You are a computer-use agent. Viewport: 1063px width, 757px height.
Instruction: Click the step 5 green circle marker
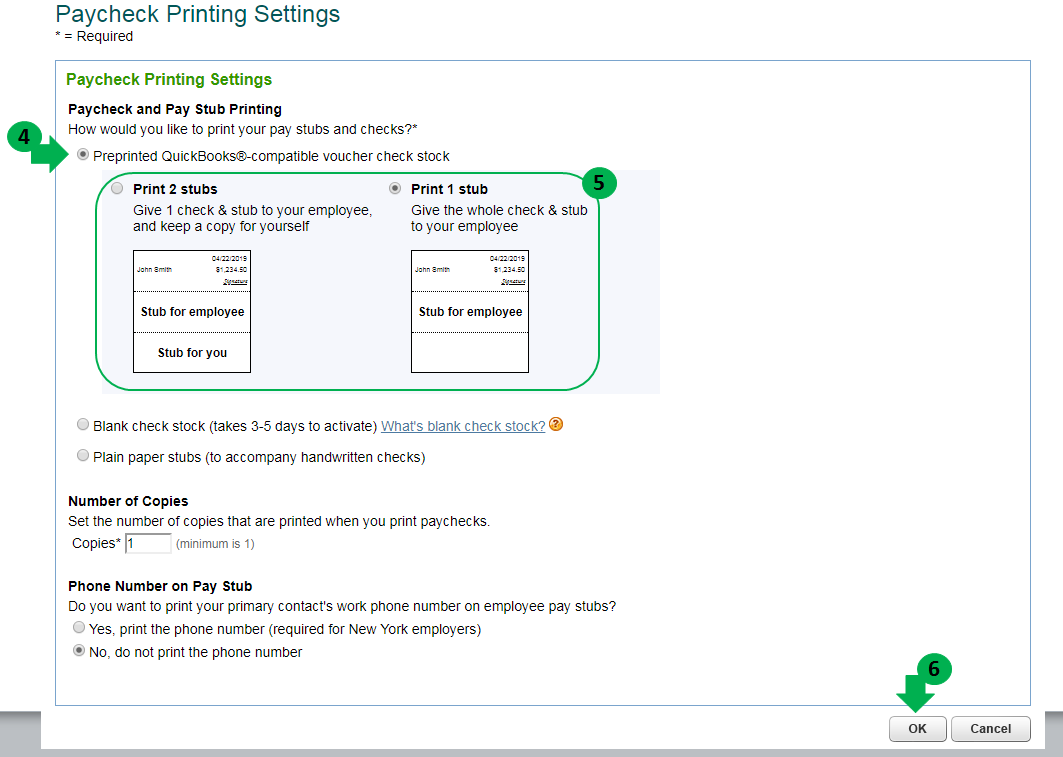(x=599, y=183)
